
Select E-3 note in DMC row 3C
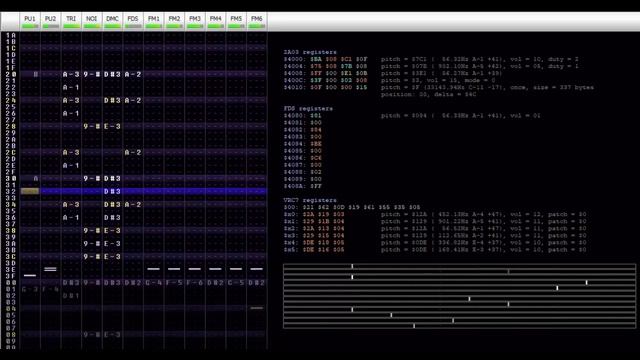pyautogui.click(x=112, y=257)
